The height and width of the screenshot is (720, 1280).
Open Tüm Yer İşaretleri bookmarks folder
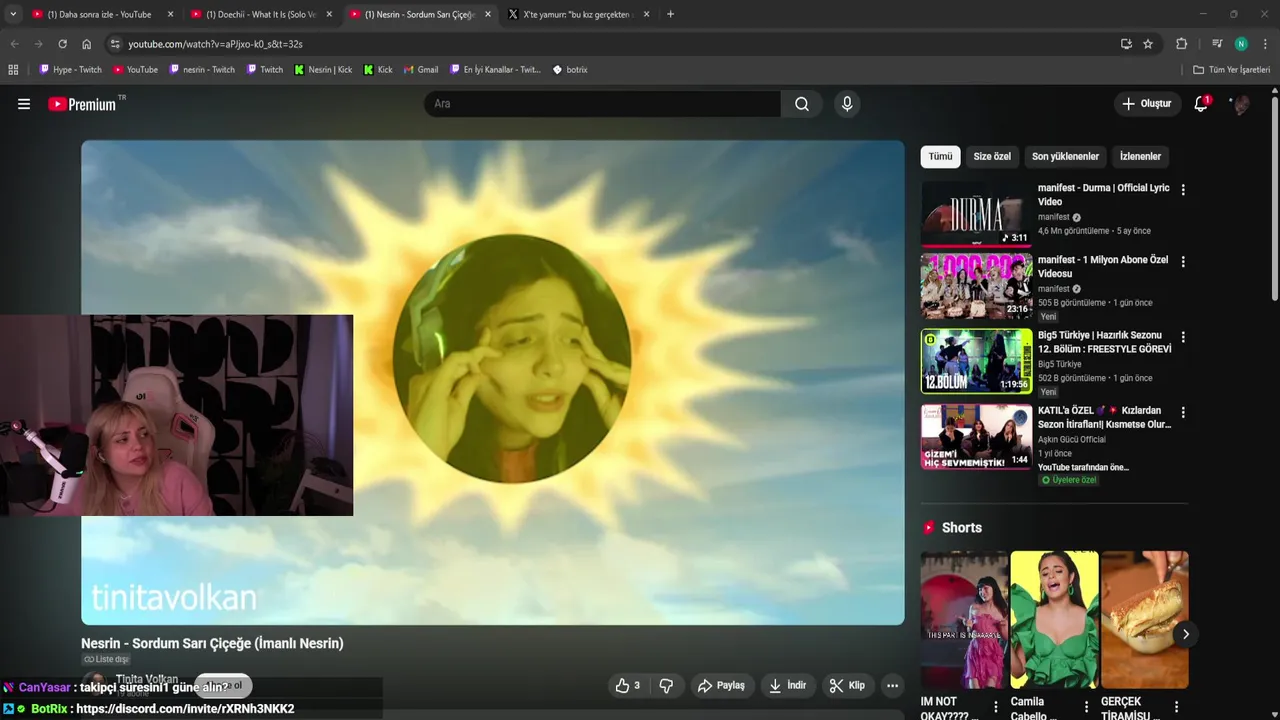(x=1232, y=70)
